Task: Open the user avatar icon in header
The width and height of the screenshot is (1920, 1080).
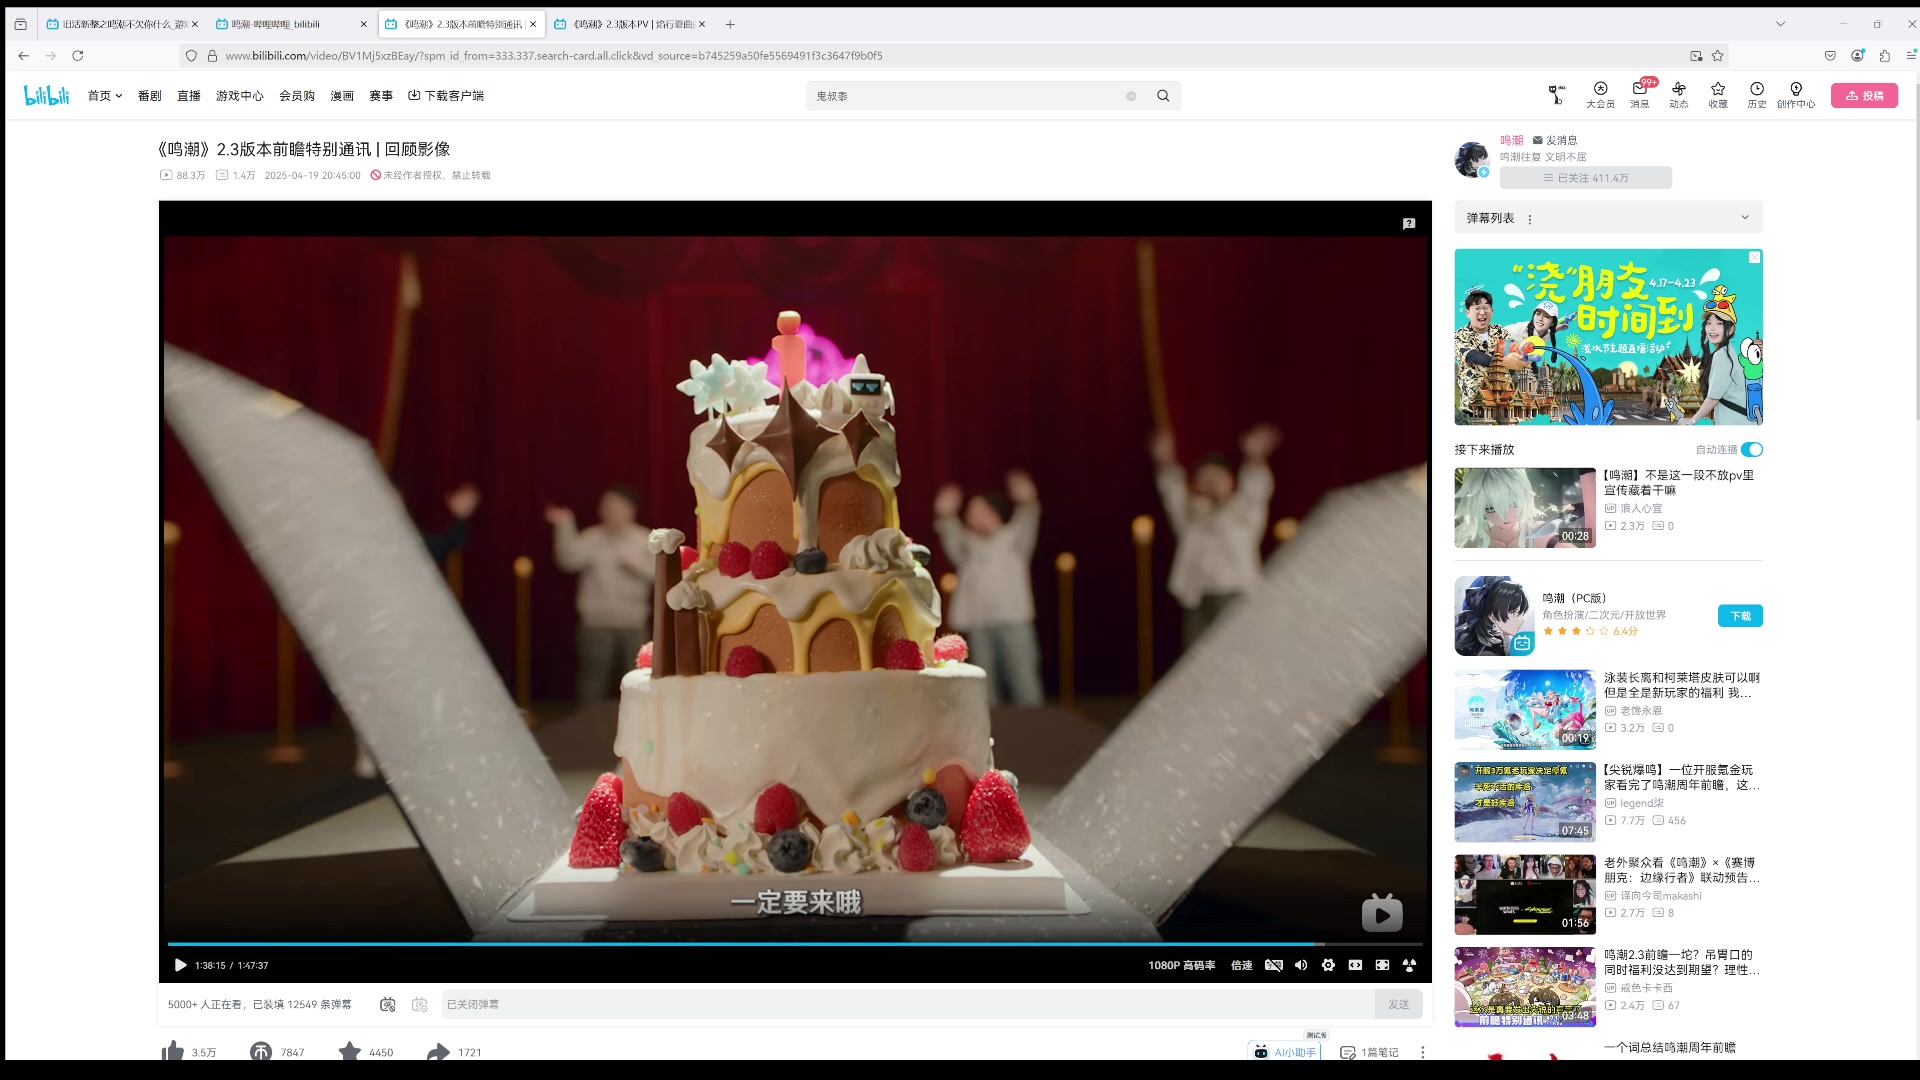Action: tap(1556, 95)
